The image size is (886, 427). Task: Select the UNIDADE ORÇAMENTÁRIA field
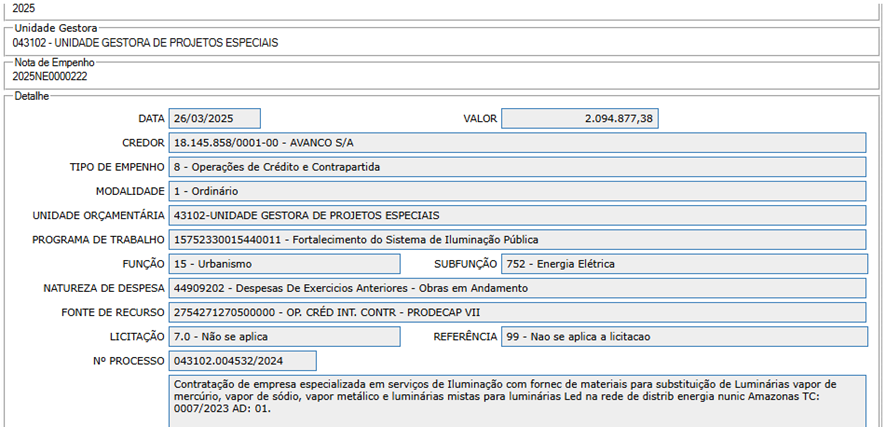click(x=517, y=215)
